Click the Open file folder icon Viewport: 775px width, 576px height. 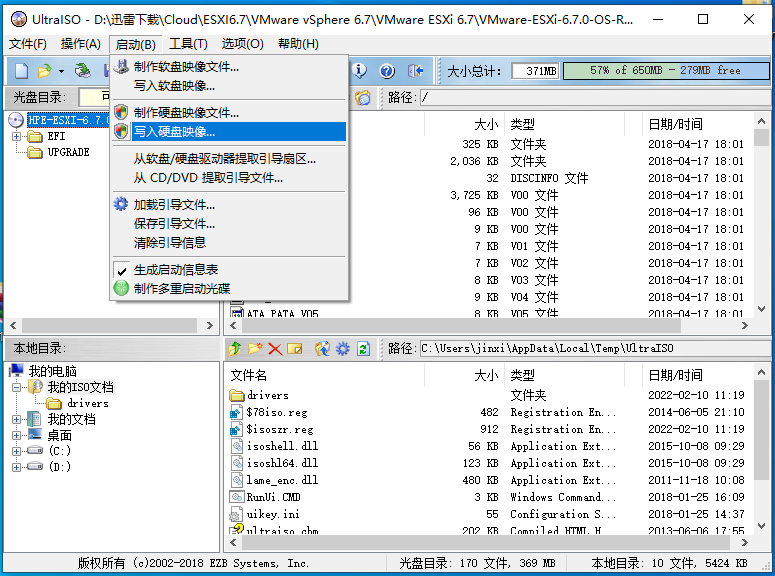[44, 71]
